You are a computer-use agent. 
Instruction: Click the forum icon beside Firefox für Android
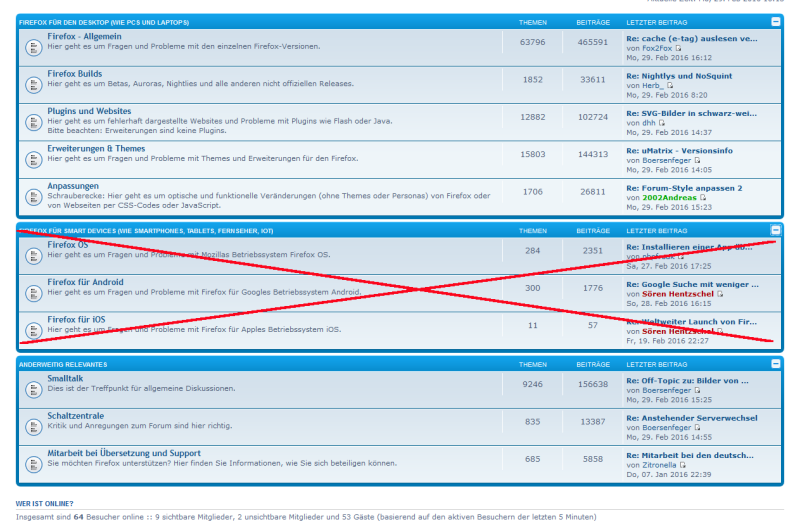[x=34, y=293]
